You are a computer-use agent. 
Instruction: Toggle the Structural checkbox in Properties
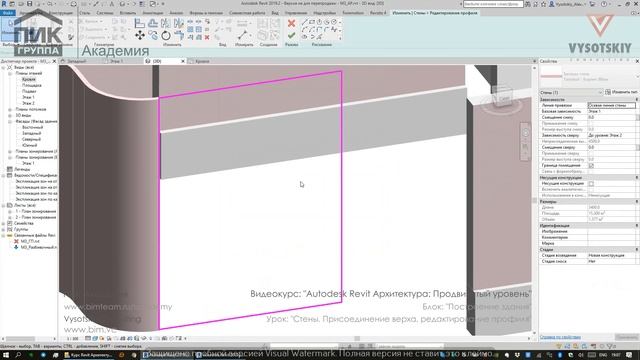(591, 184)
